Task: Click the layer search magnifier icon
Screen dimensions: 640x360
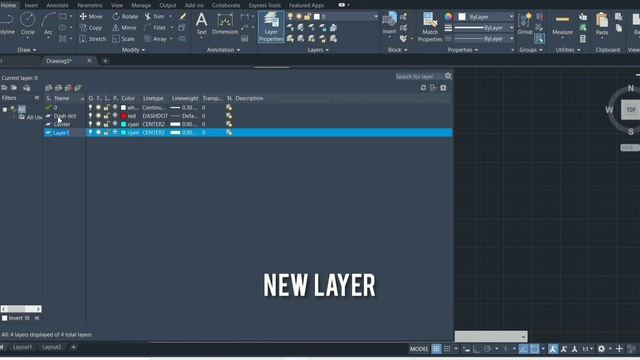Action: click(448, 76)
